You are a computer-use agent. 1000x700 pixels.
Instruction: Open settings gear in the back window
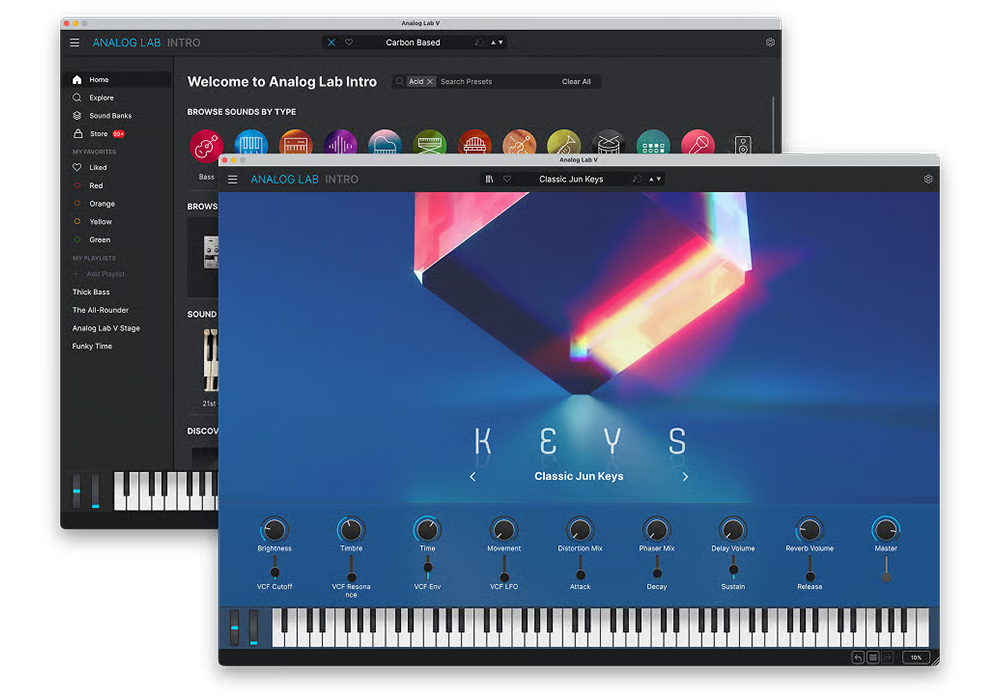770,43
